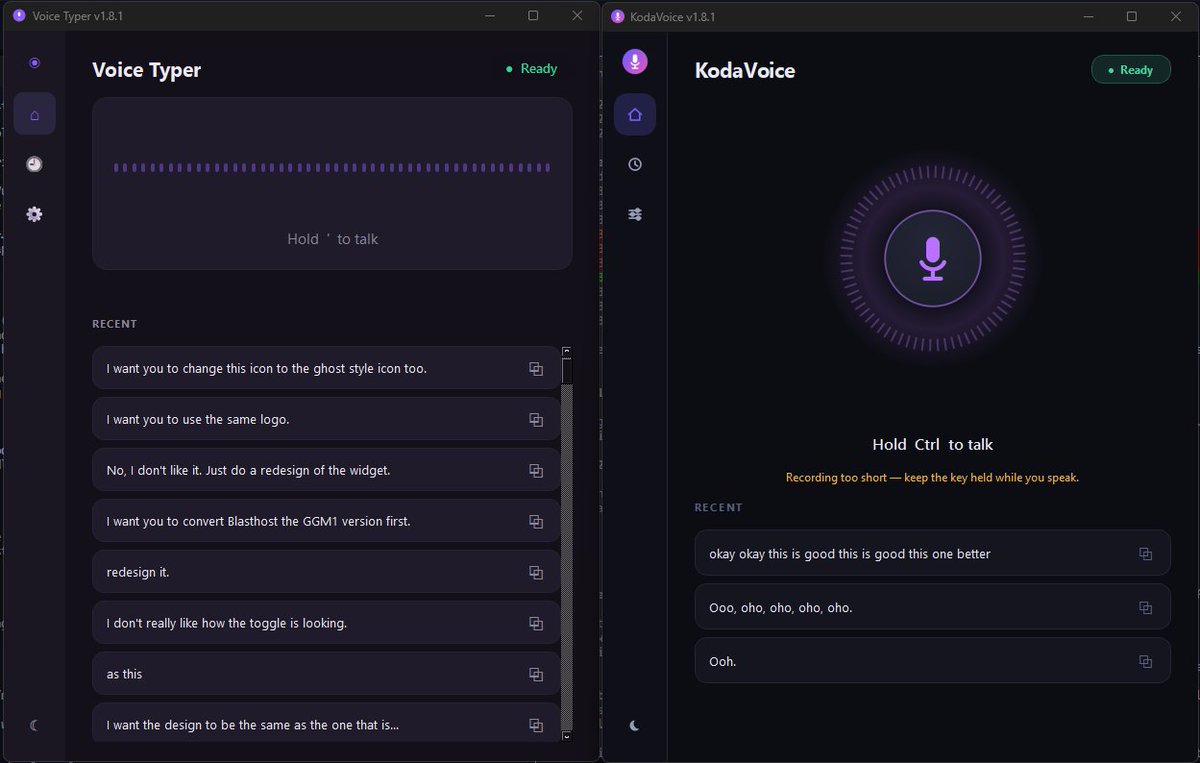Click KodaVoice title bar app icon
The image size is (1200, 763).
pos(617,17)
